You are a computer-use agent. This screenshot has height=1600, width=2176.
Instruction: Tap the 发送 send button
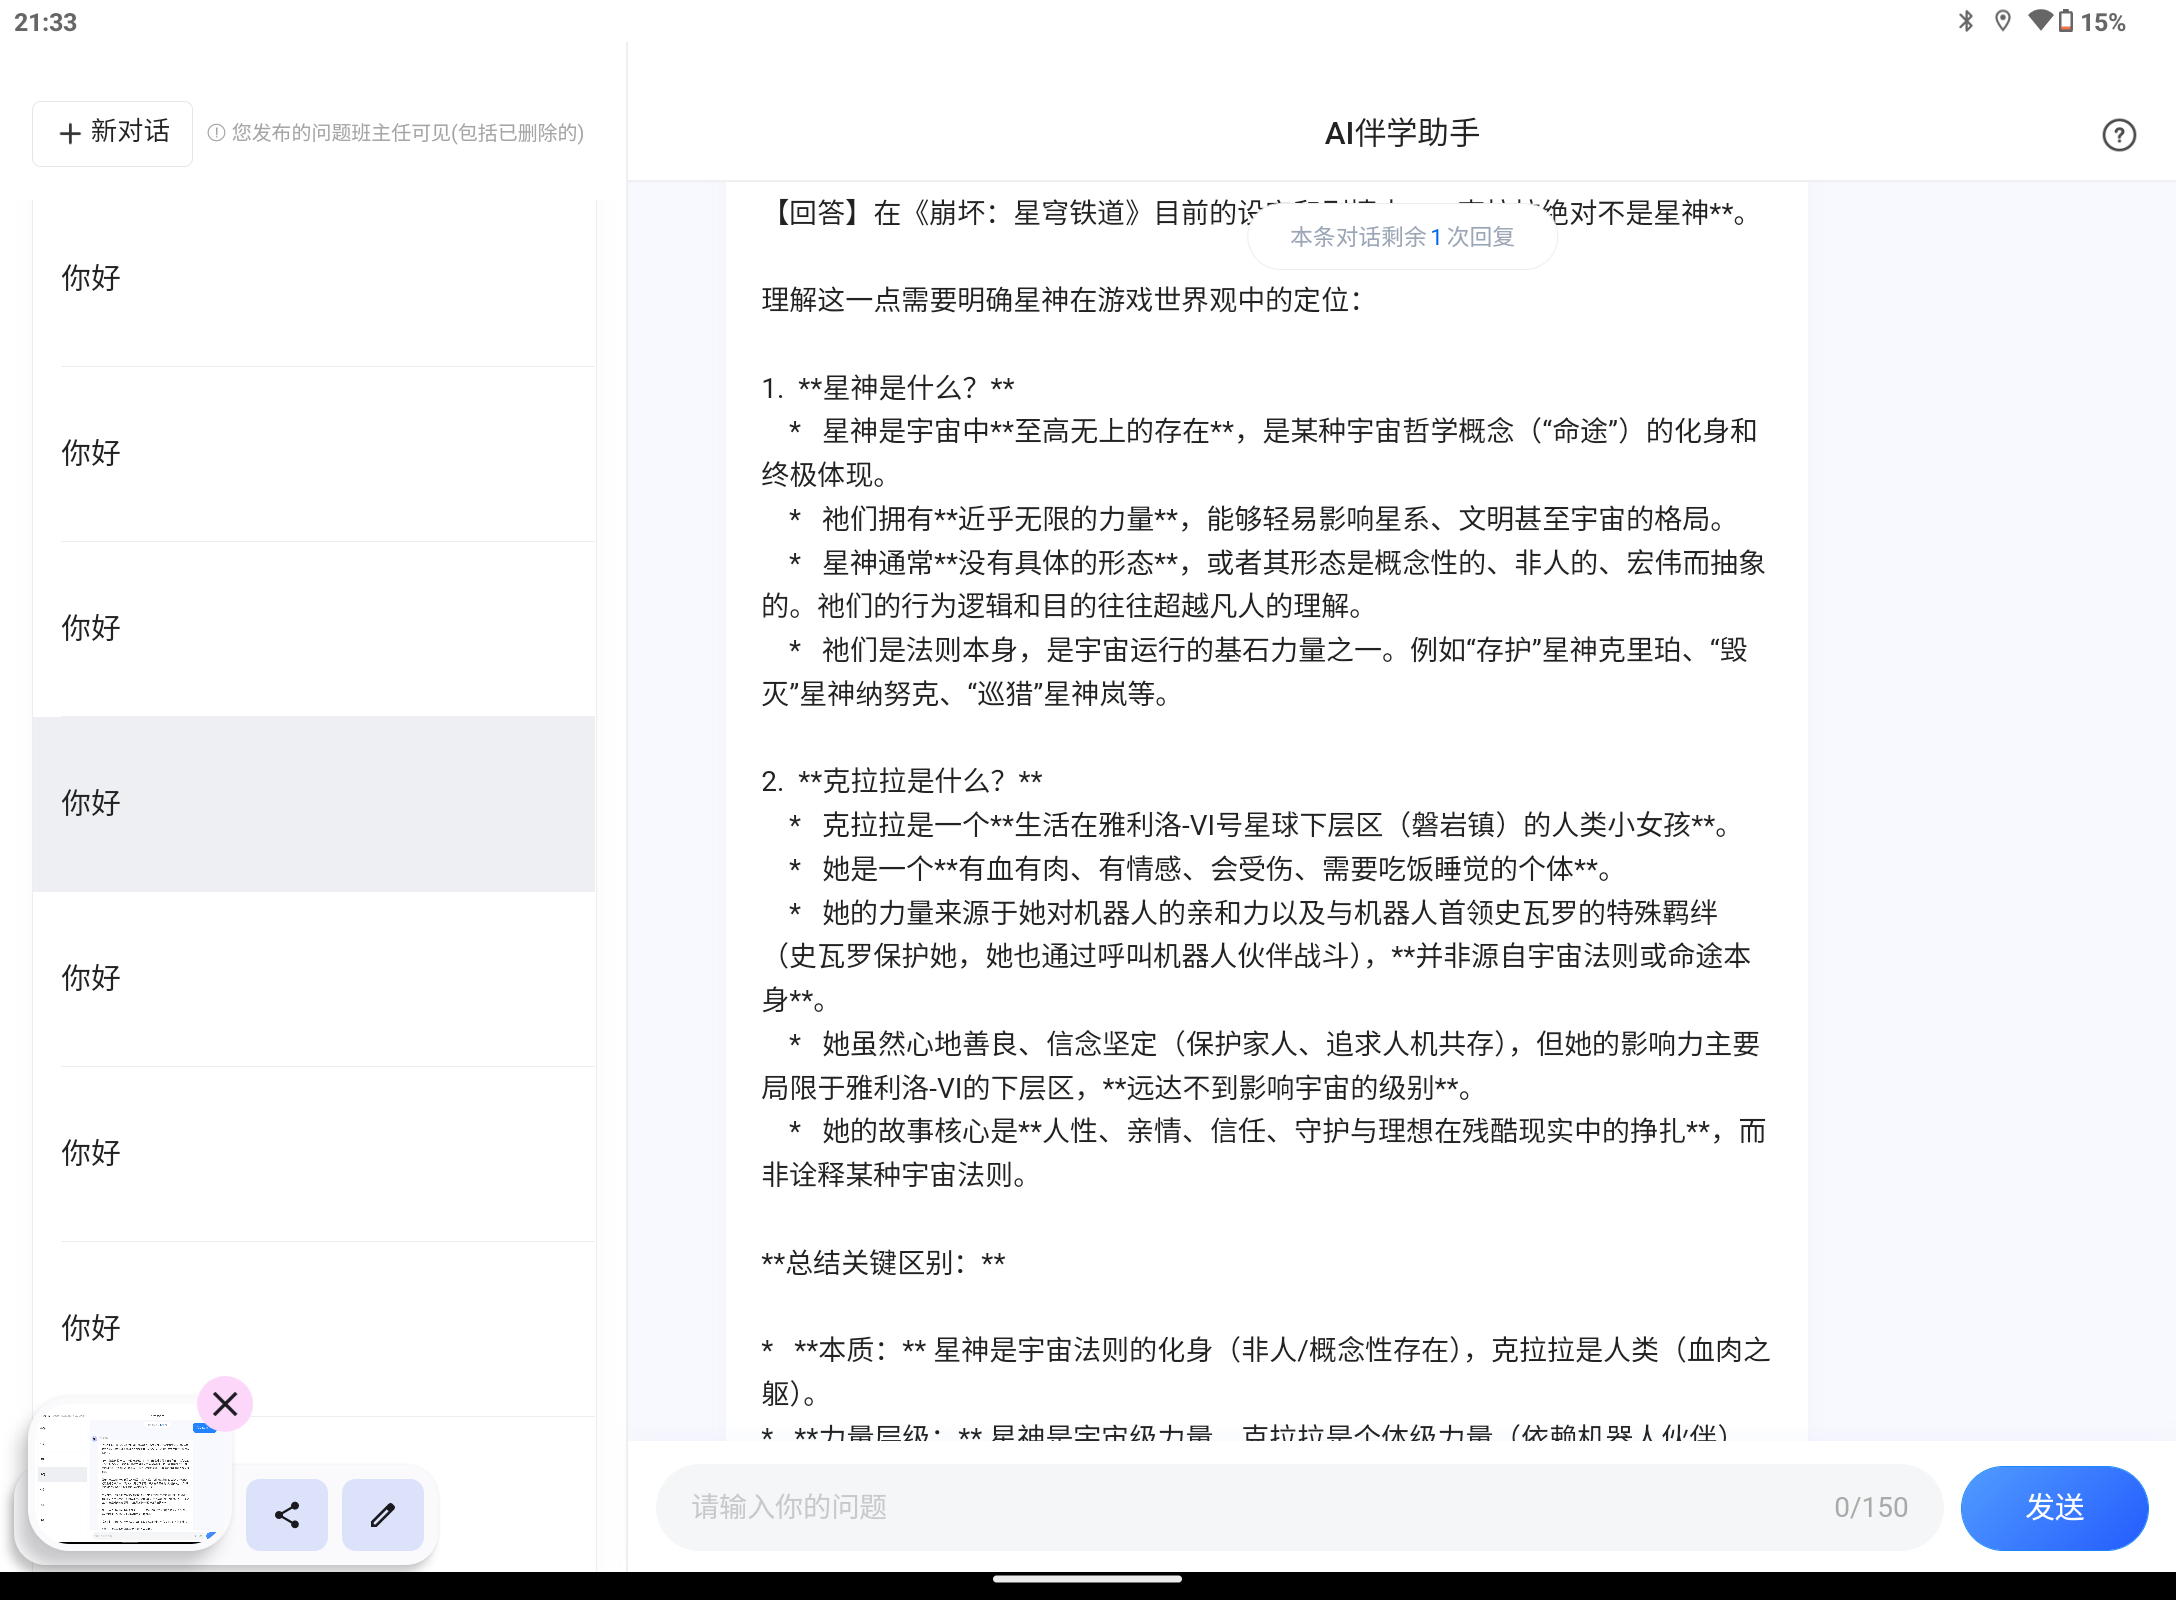click(2054, 1507)
